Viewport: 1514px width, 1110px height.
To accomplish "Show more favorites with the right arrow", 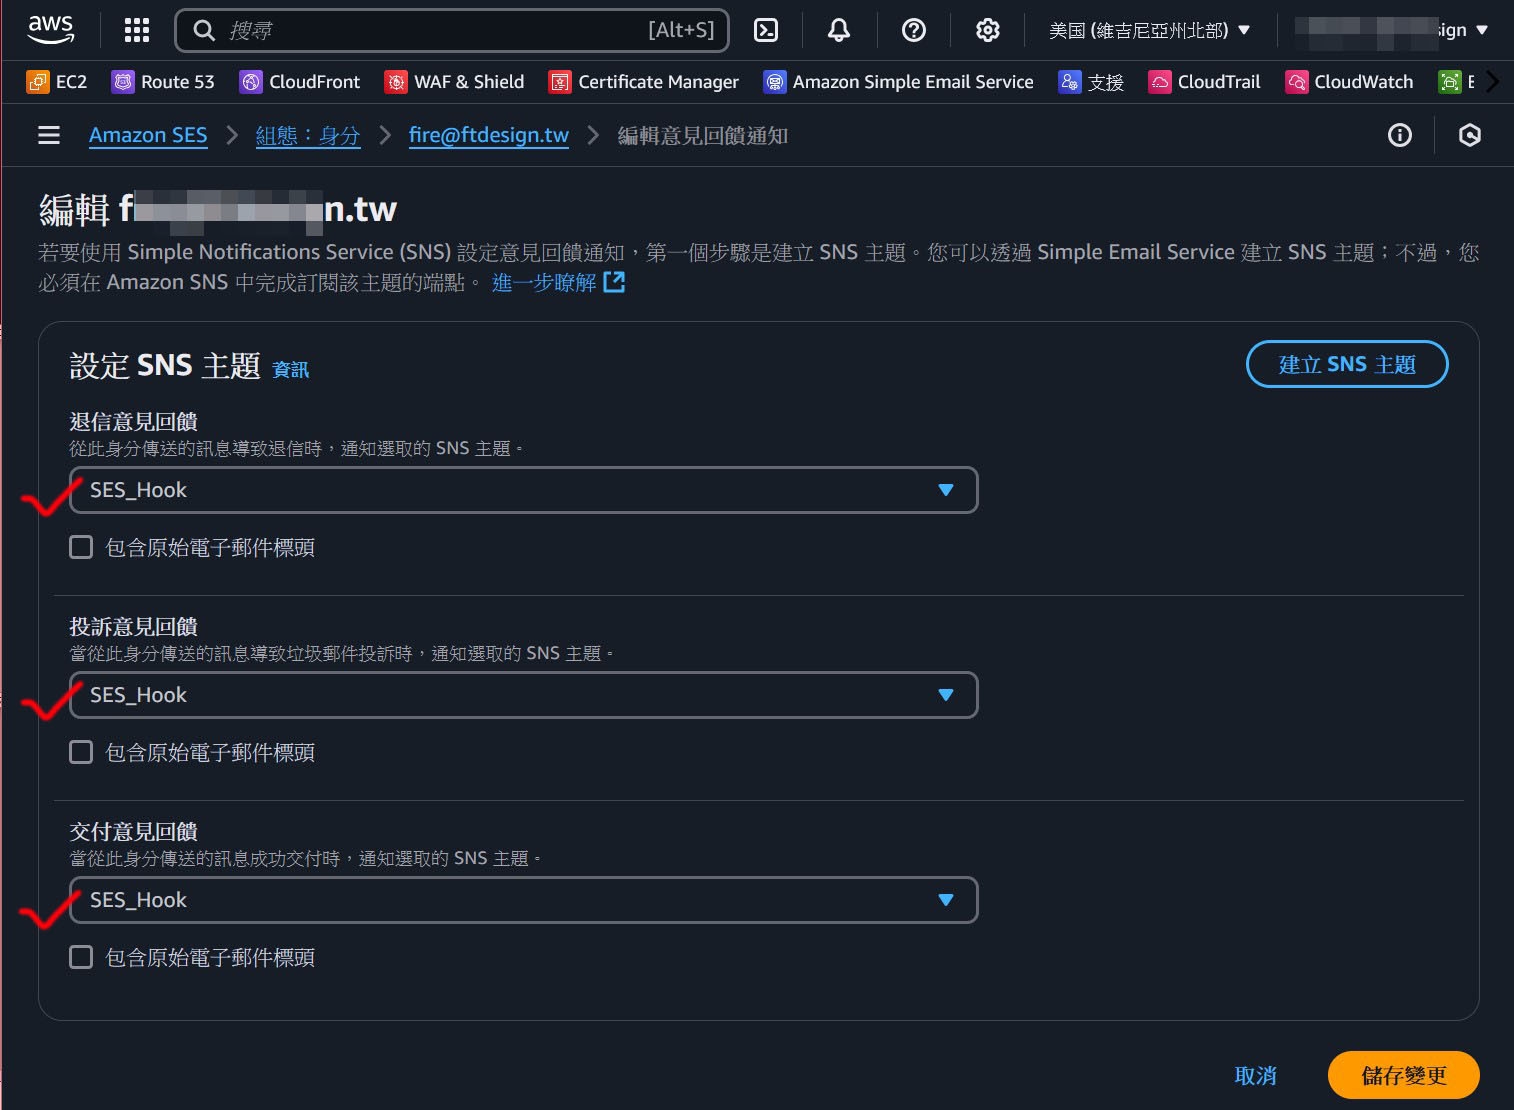I will (1492, 82).
